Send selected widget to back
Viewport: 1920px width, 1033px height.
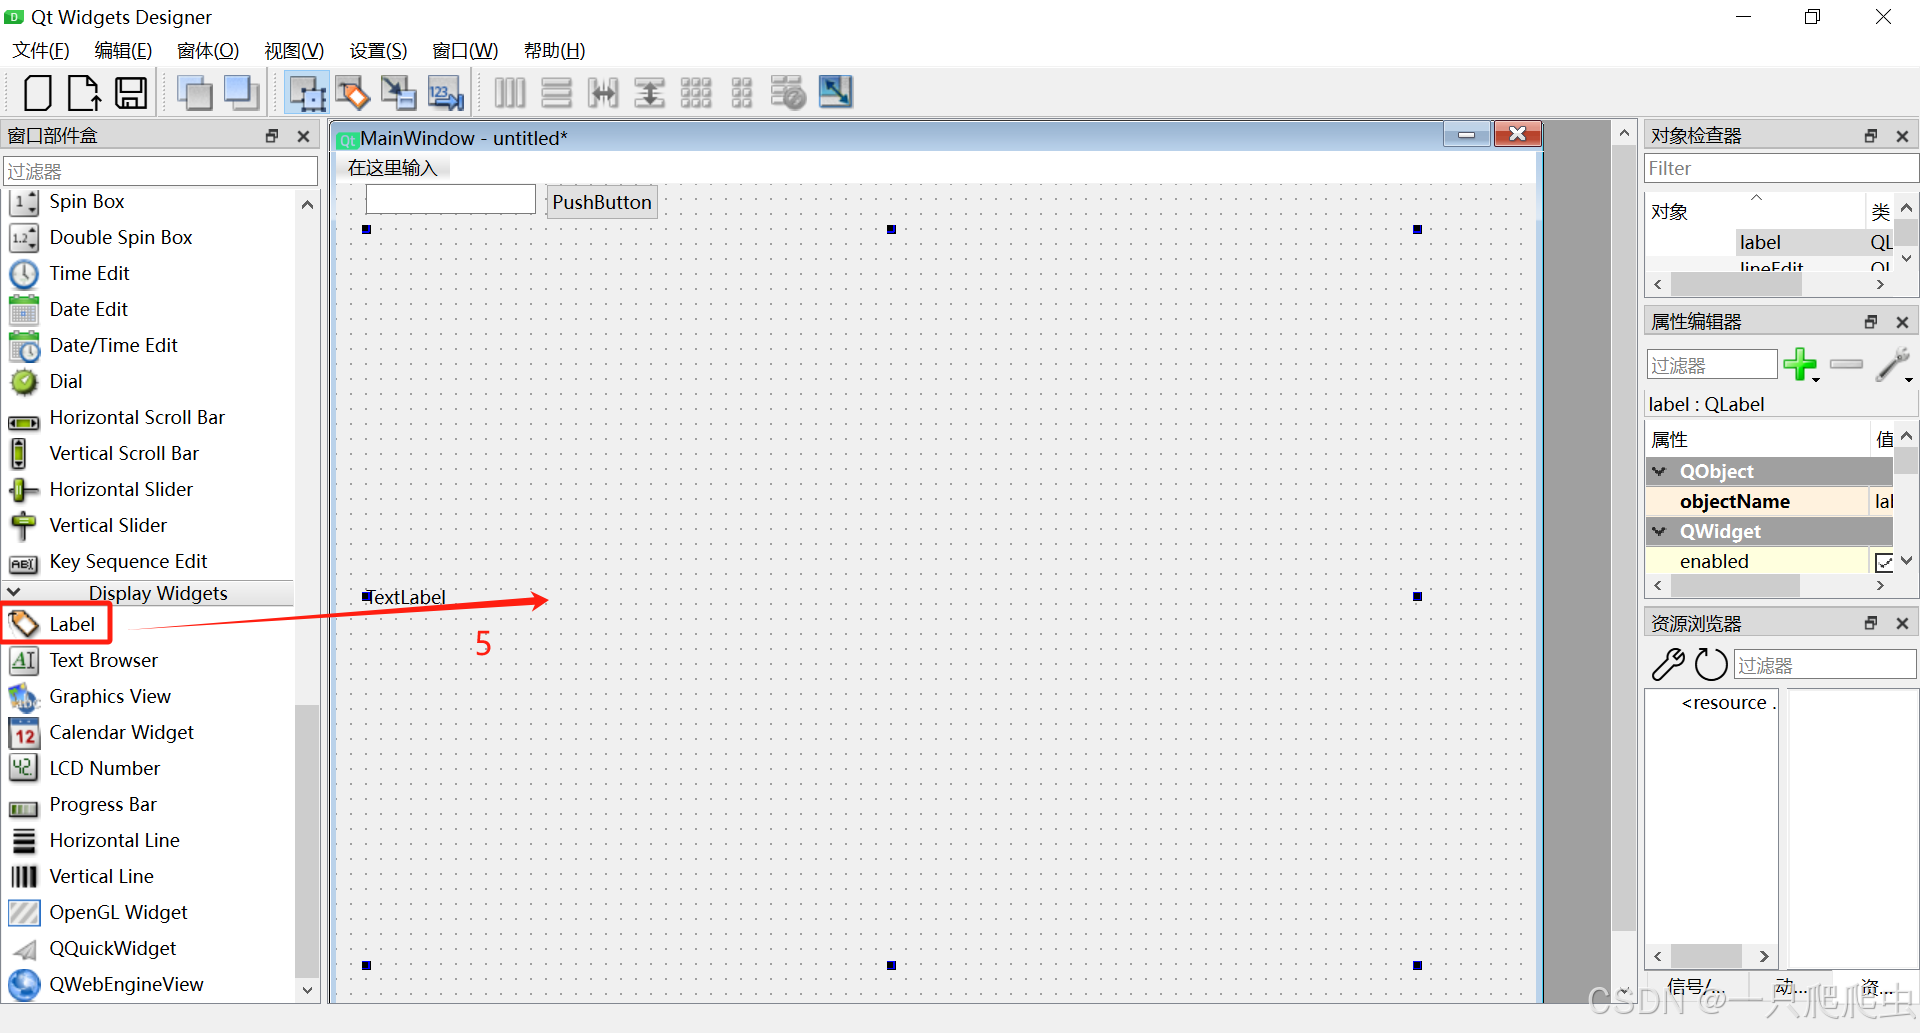194,93
